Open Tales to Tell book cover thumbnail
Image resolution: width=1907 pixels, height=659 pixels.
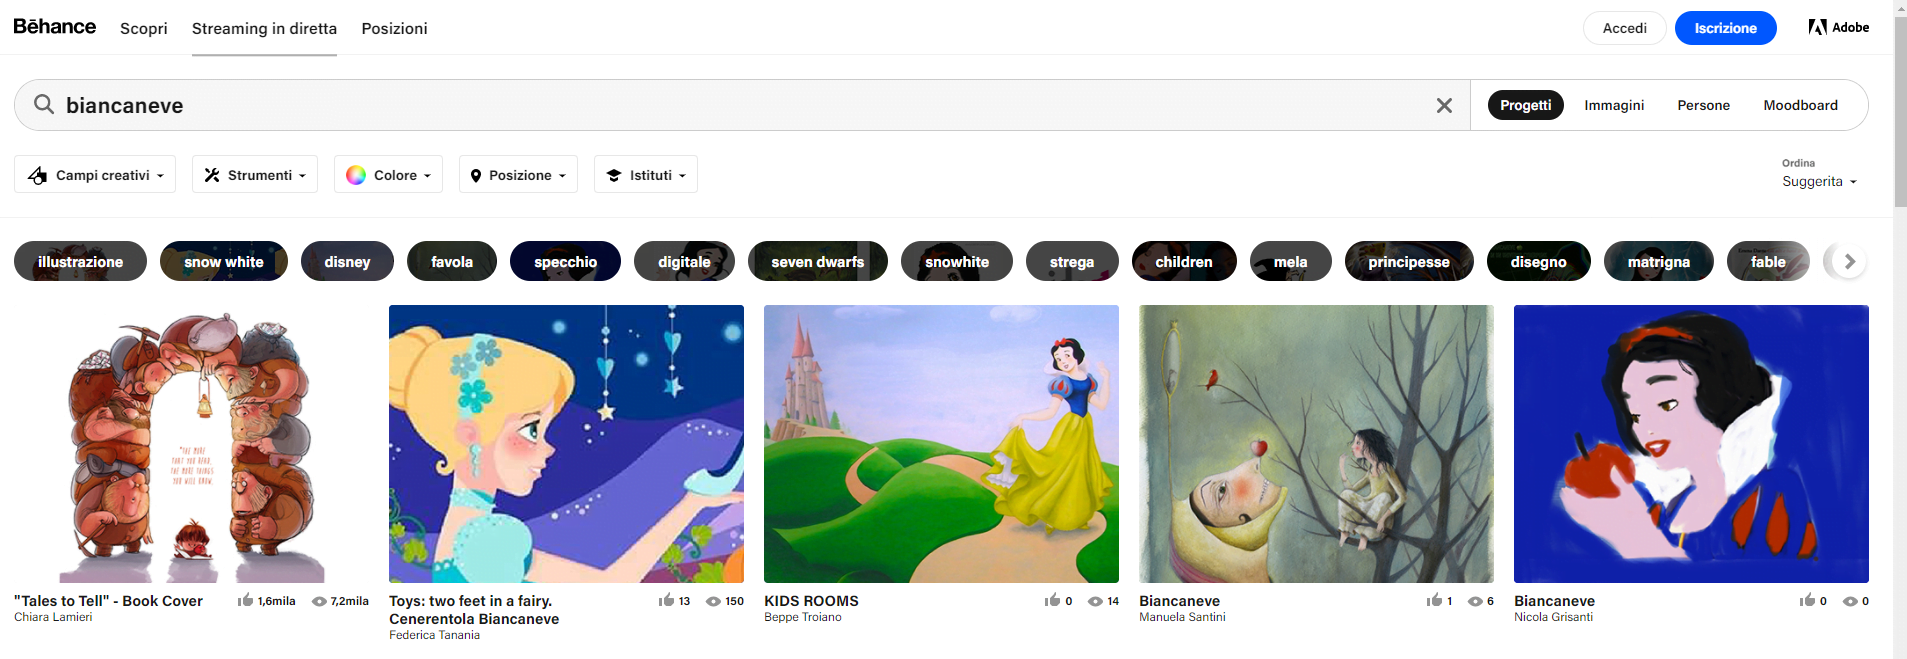[191, 444]
